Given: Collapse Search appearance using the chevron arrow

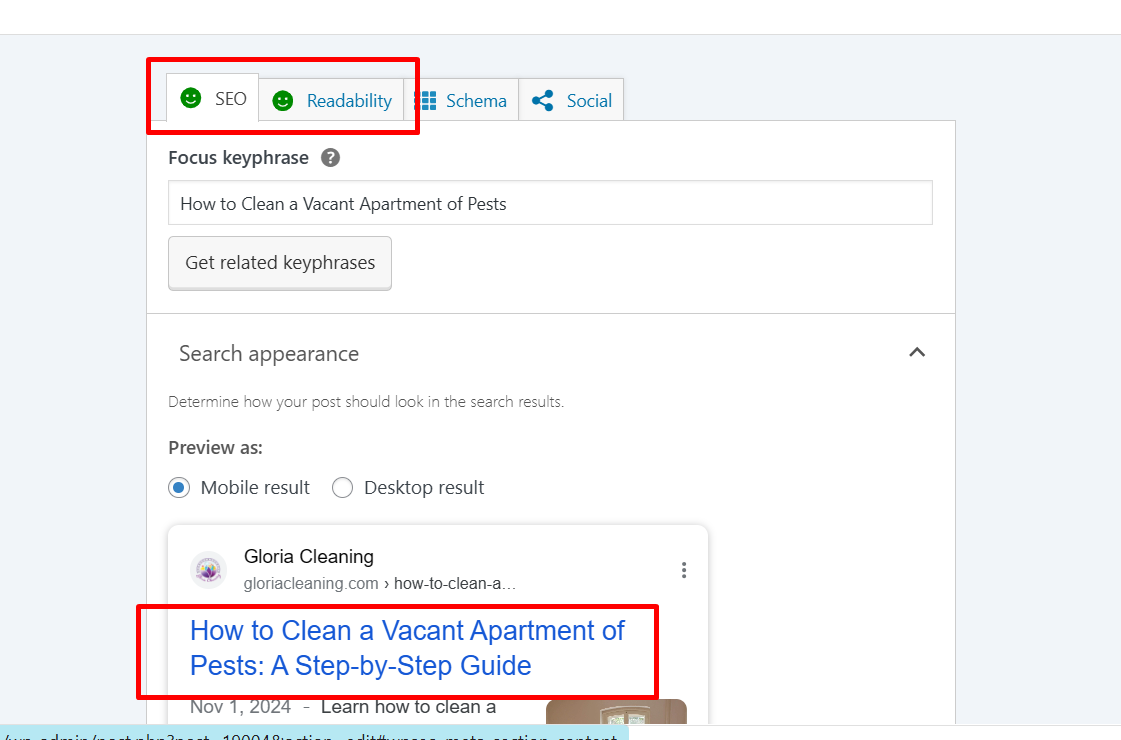Looking at the screenshot, I should click(916, 353).
